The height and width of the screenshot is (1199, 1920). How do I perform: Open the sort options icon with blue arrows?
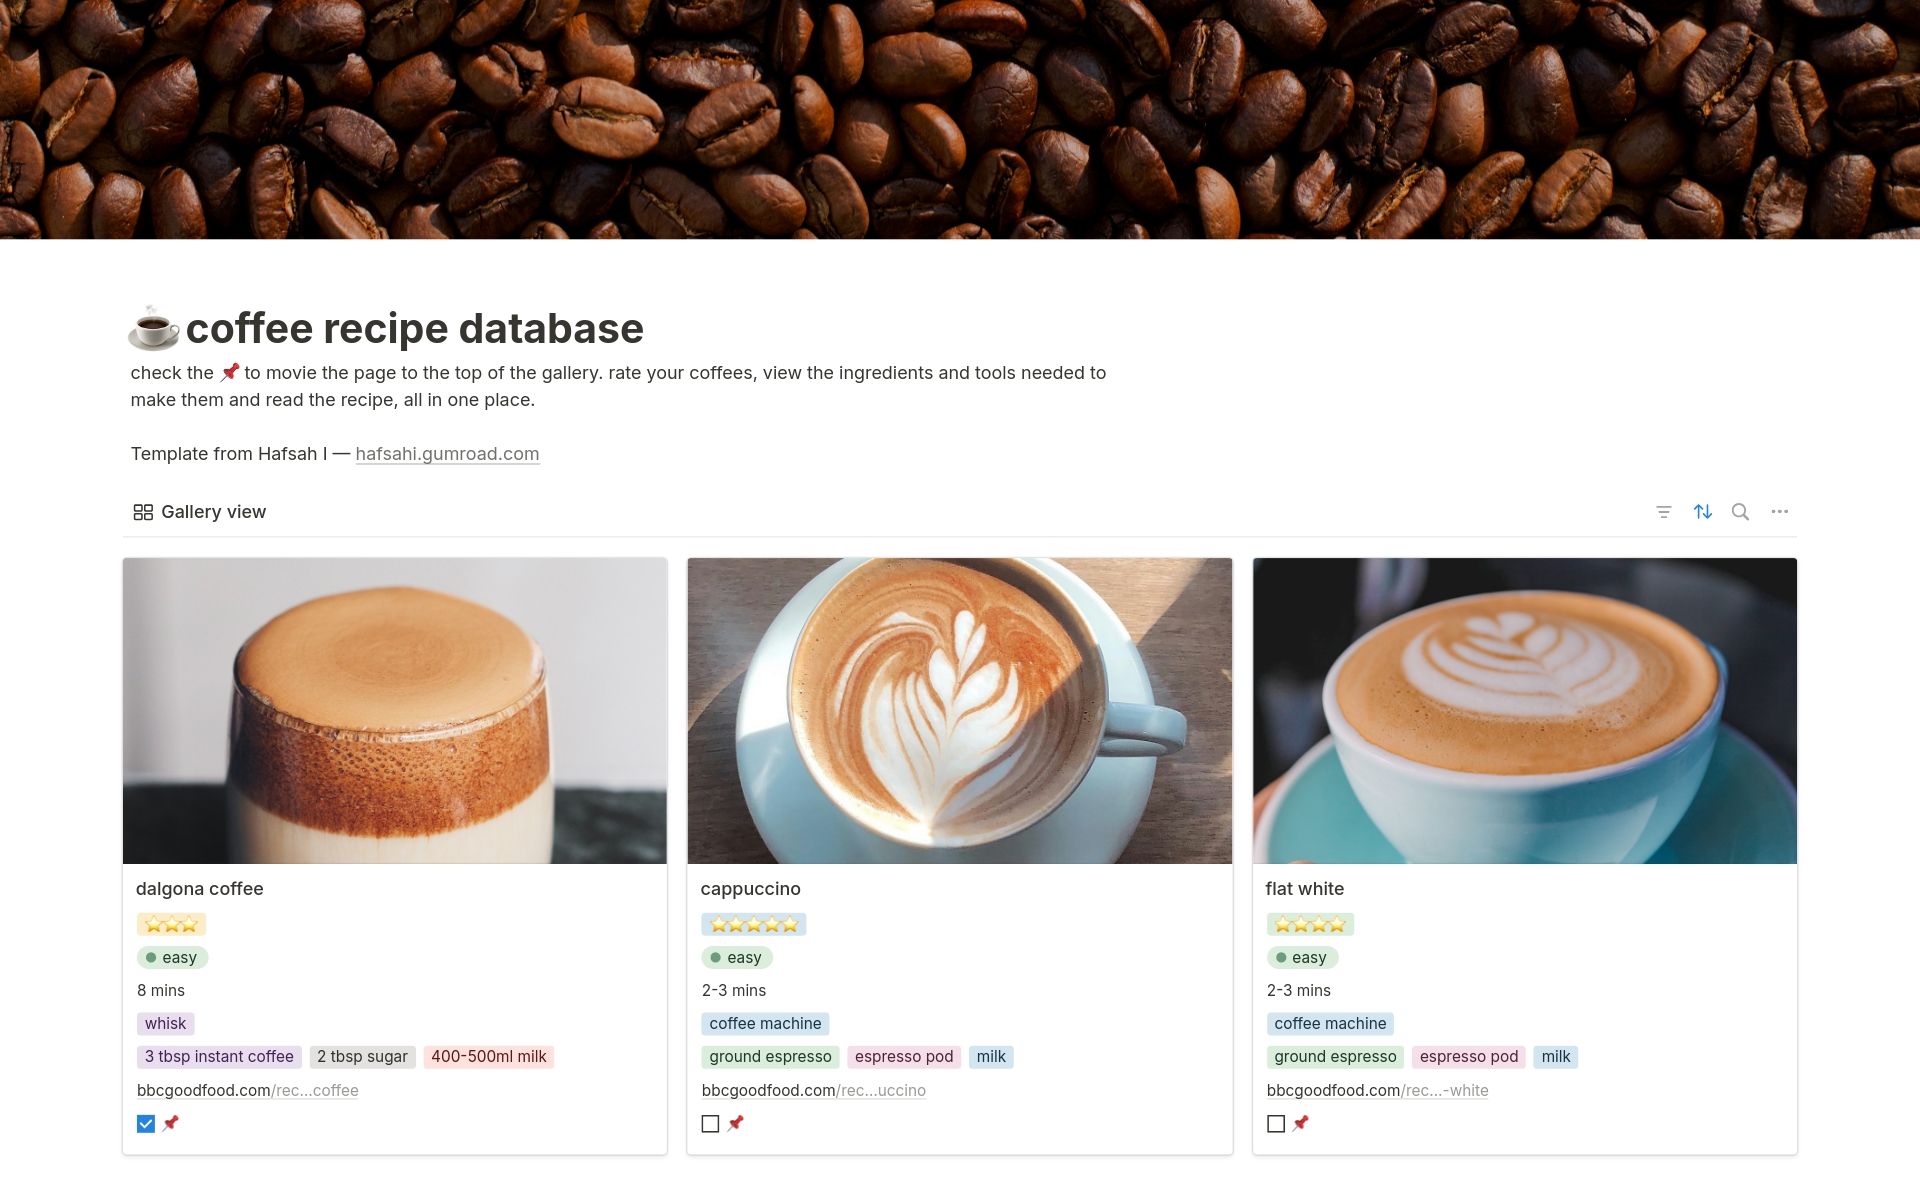click(x=1702, y=511)
